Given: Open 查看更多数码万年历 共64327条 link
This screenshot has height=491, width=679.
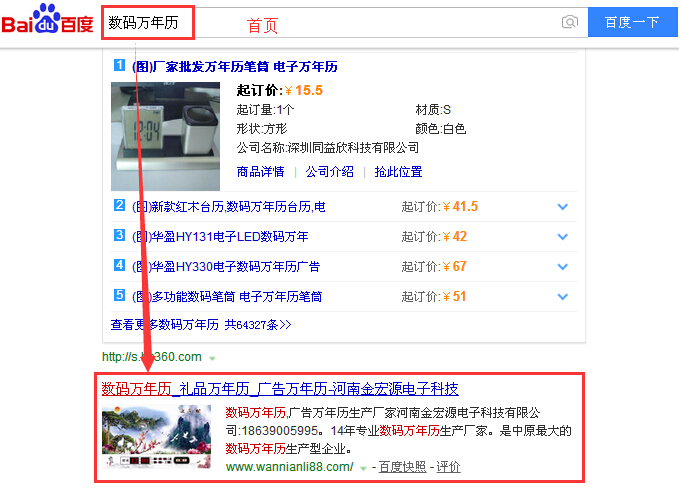Looking at the screenshot, I should point(201,325).
